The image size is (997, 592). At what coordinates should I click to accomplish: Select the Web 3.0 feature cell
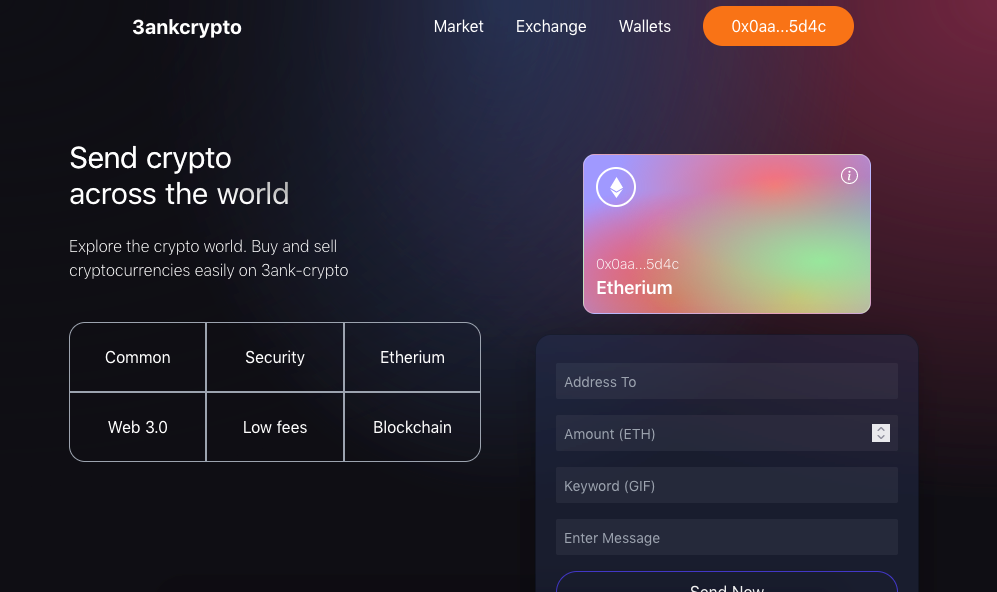[x=137, y=427]
